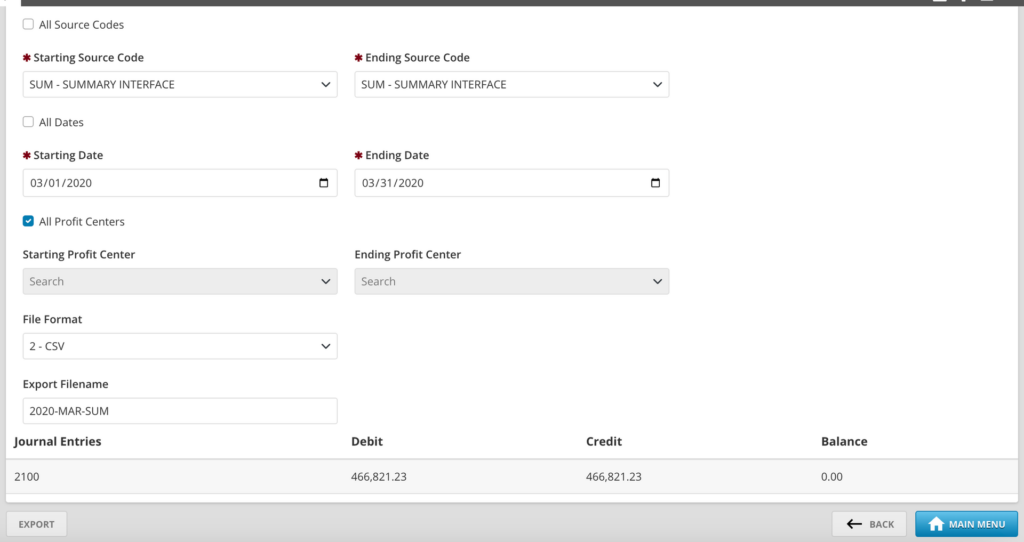This screenshot has width=1024, height=542.
Task: Return to Main Menu with the home button
Action: tap(966, 524)
